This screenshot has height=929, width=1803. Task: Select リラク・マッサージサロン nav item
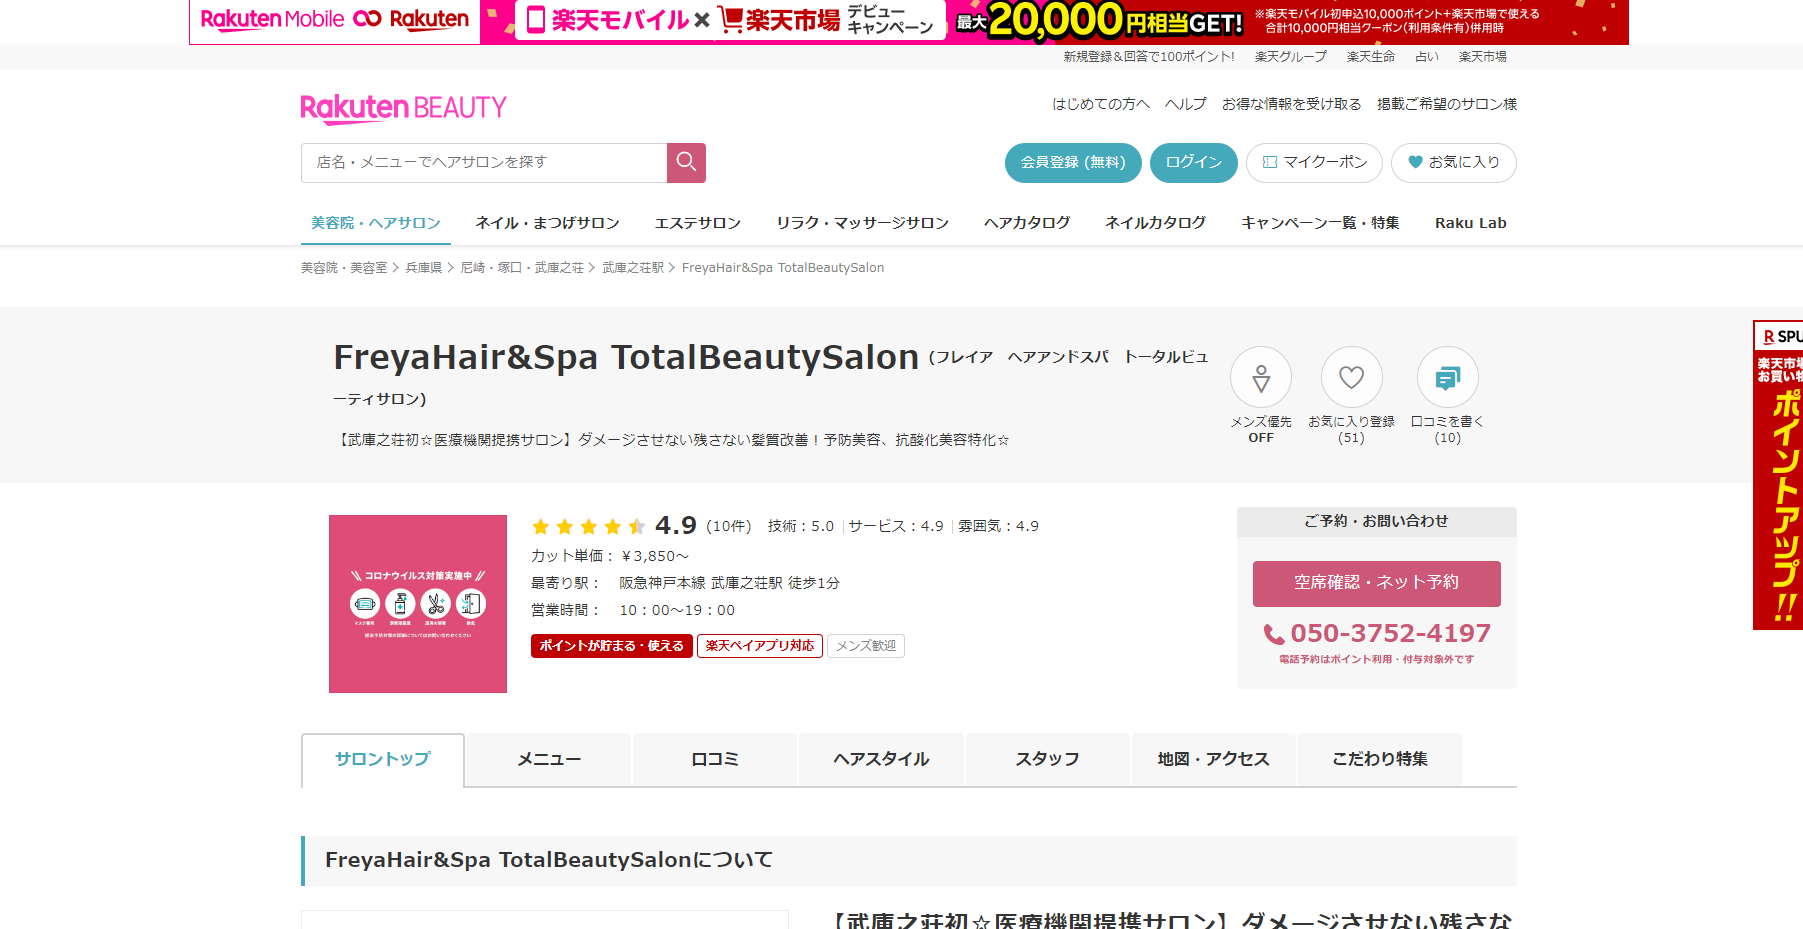862,223
